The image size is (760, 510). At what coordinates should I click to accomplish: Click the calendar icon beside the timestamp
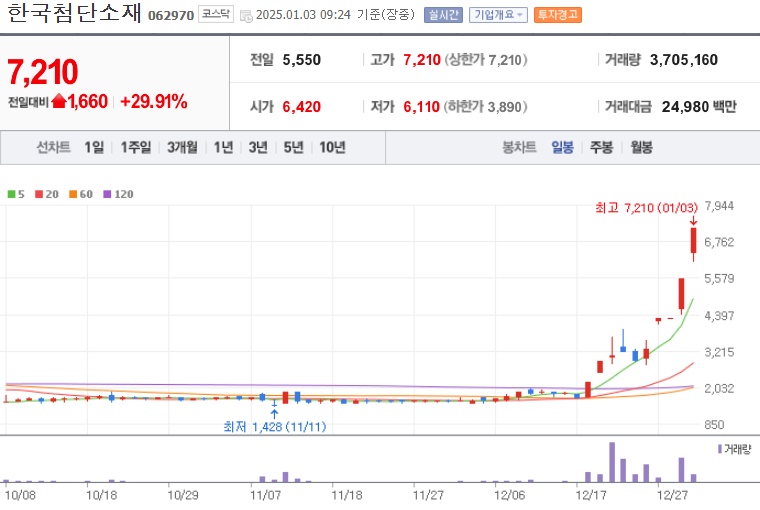246,16
